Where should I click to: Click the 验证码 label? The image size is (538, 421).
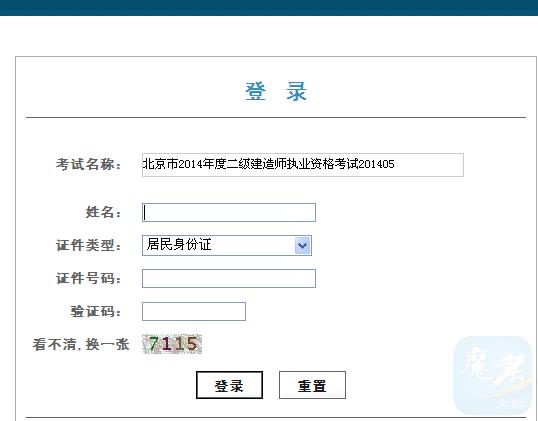point(96,312)
